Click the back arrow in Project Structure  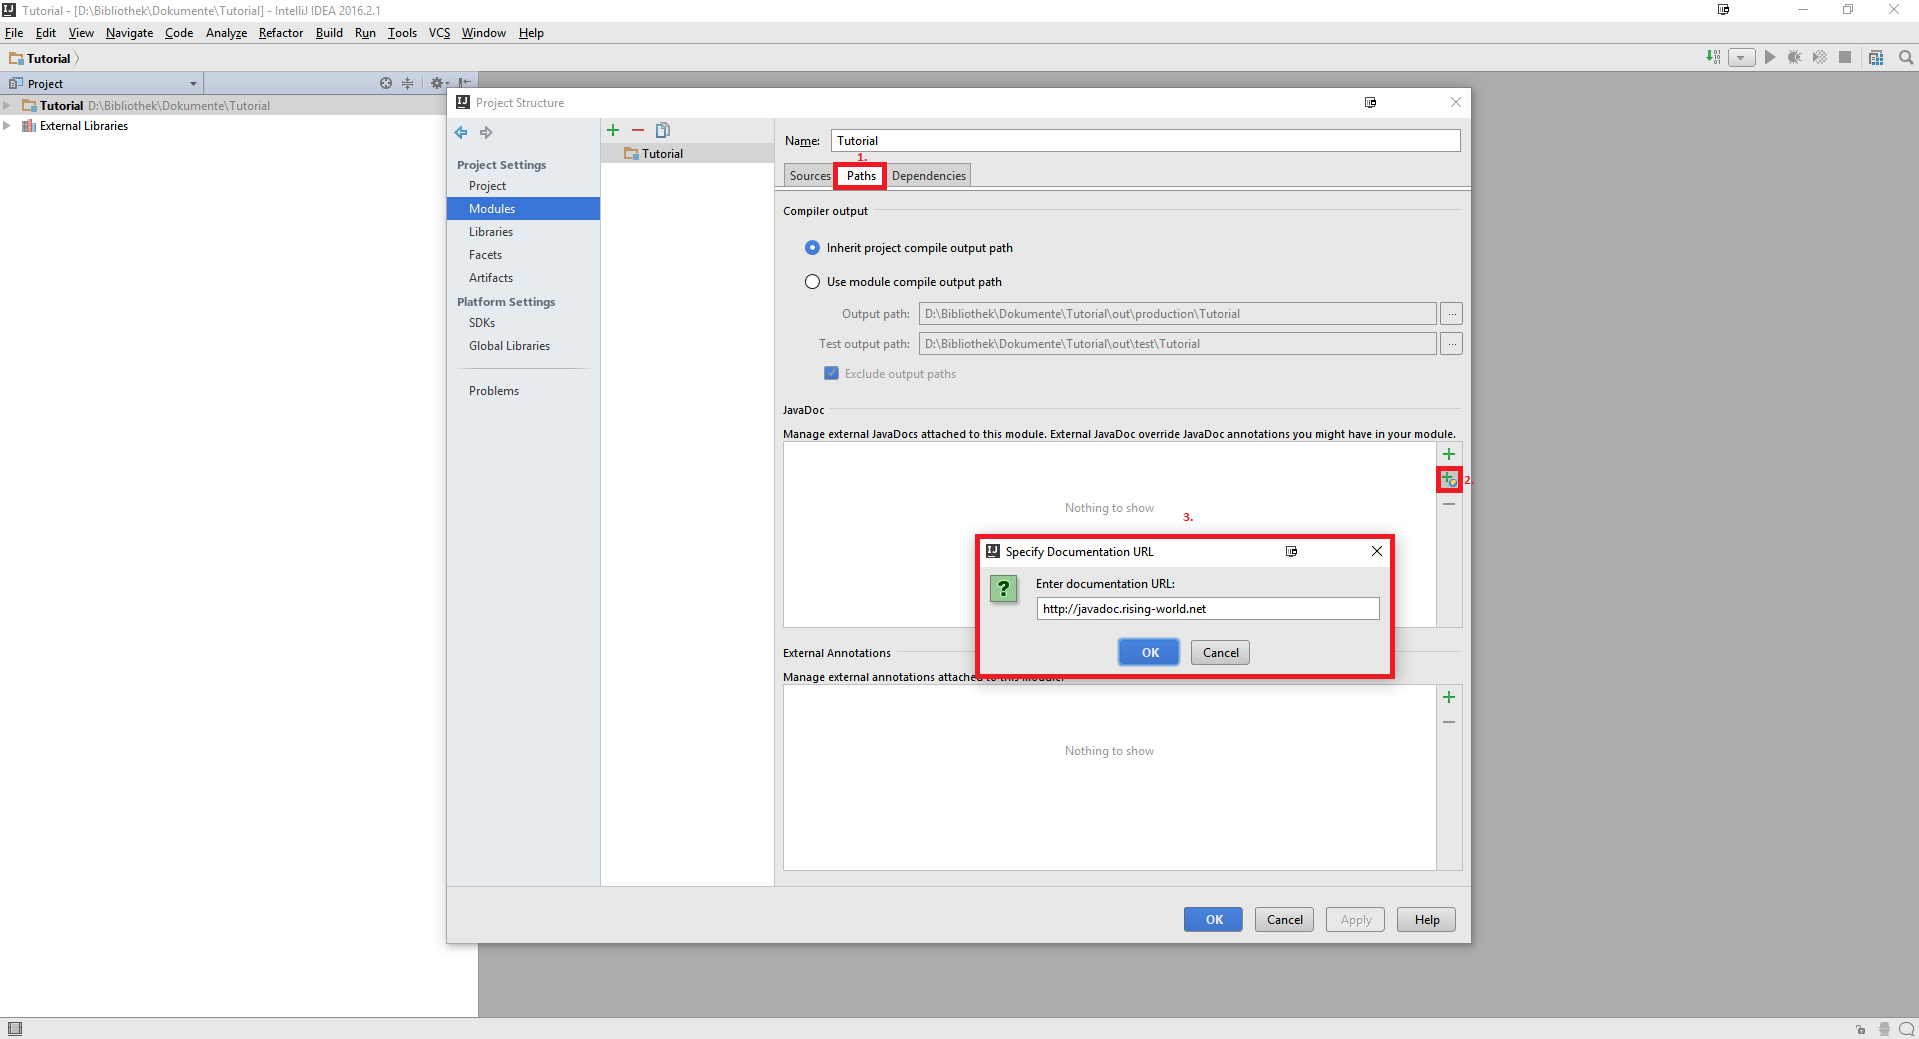(461, 133)
